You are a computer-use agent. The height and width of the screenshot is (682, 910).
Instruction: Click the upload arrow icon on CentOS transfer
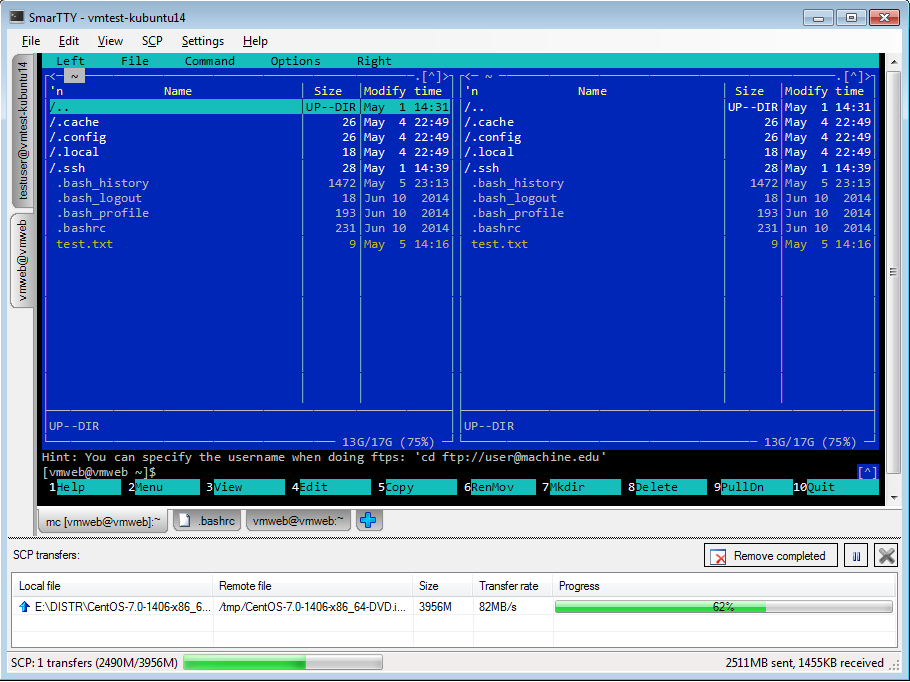(x=24, y=607)
